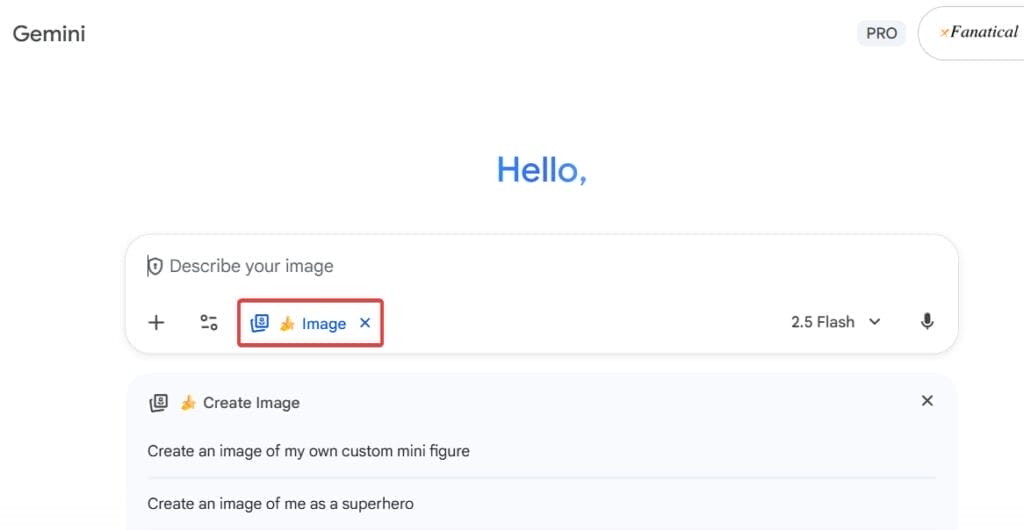Click the picture icon inside the Image chip
1024x530 pixels.
coord(259,323)
